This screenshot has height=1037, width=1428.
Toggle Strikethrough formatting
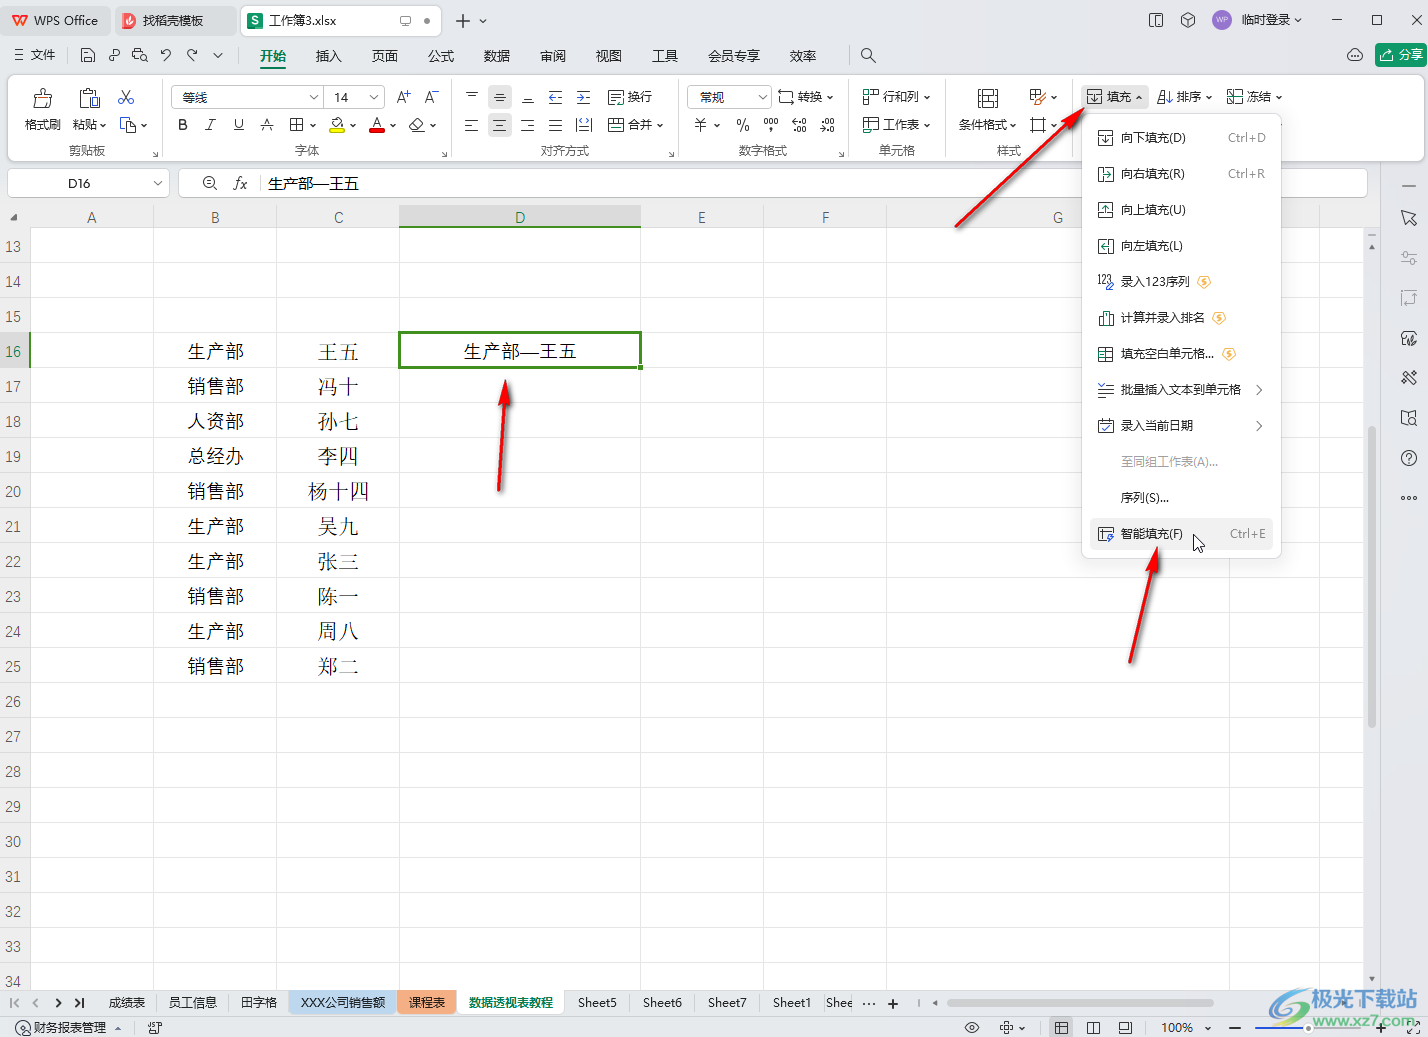tap(267, 125)
